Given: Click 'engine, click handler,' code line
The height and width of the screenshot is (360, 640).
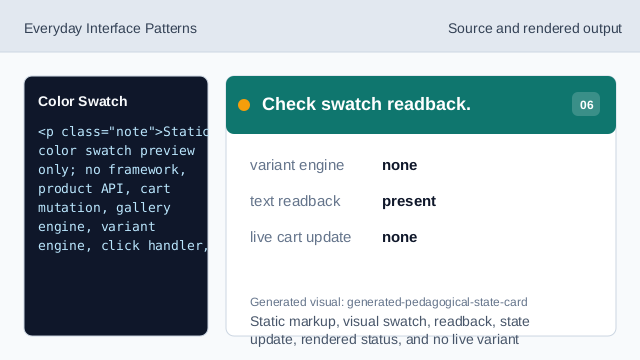Looking at the screenshot, I should pos(123,246).
